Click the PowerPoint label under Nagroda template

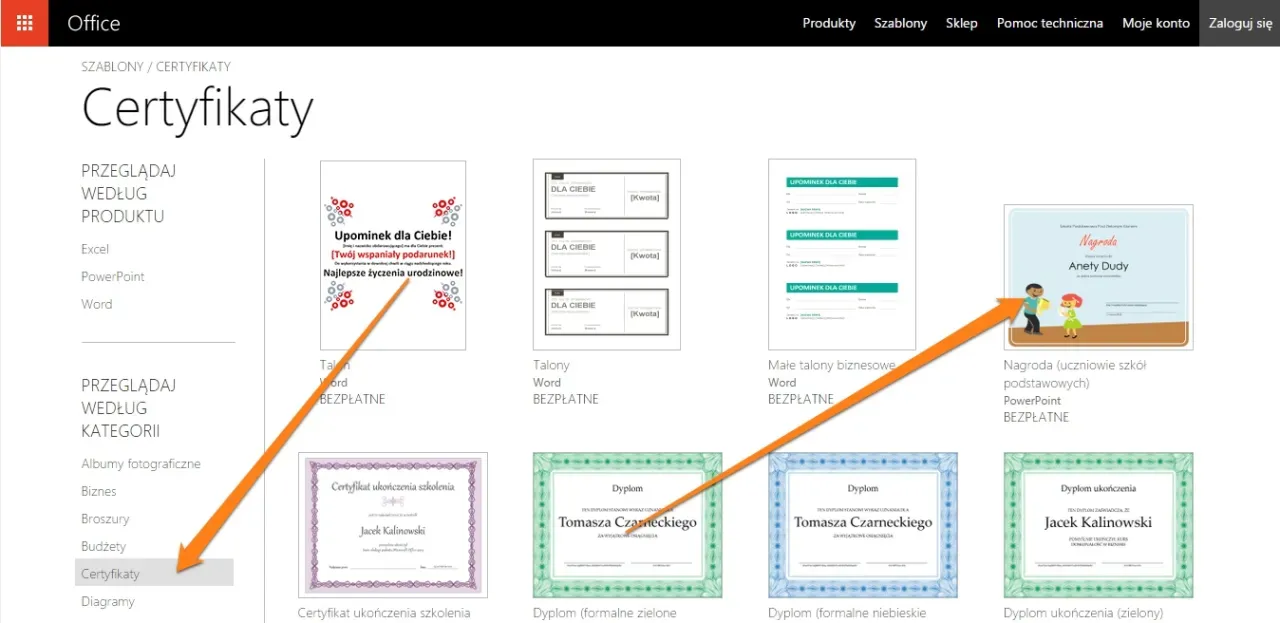1032,401
